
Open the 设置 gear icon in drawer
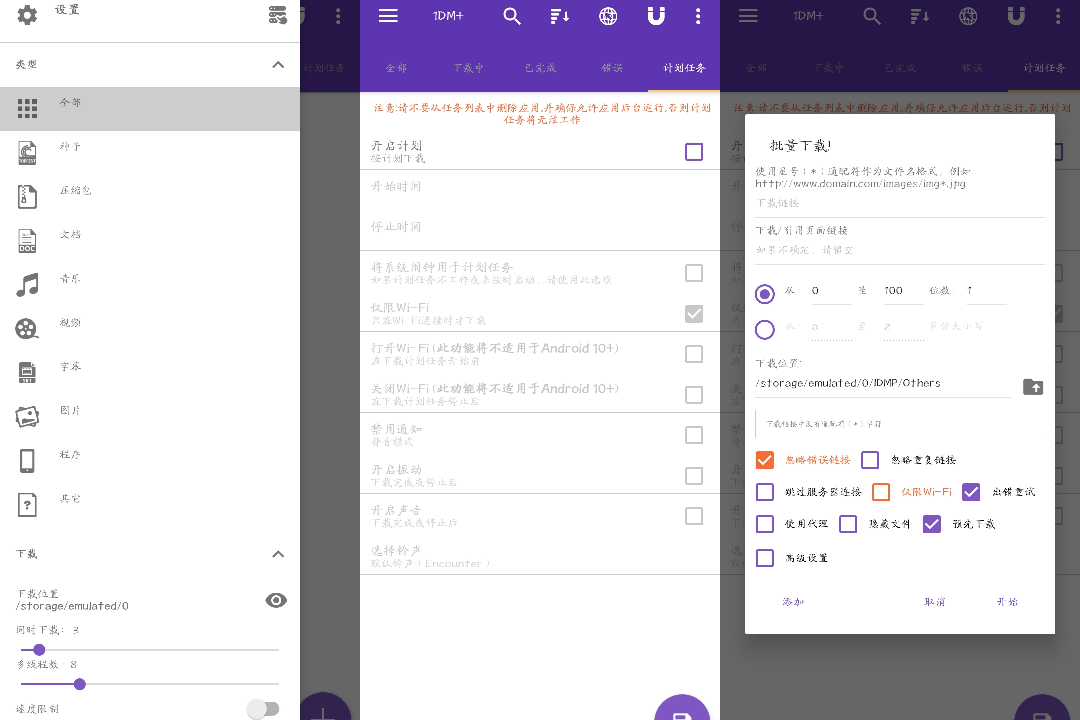click(28, 15)
